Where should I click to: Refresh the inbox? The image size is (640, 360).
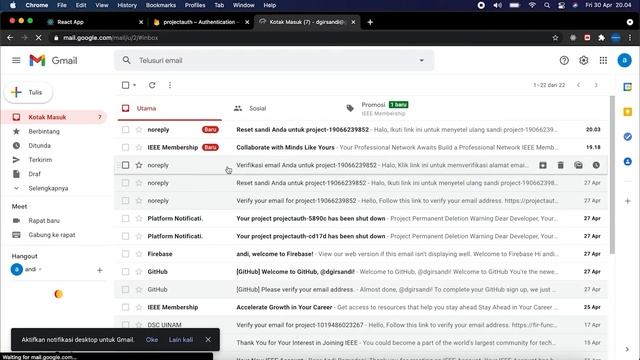coord(152,85)
